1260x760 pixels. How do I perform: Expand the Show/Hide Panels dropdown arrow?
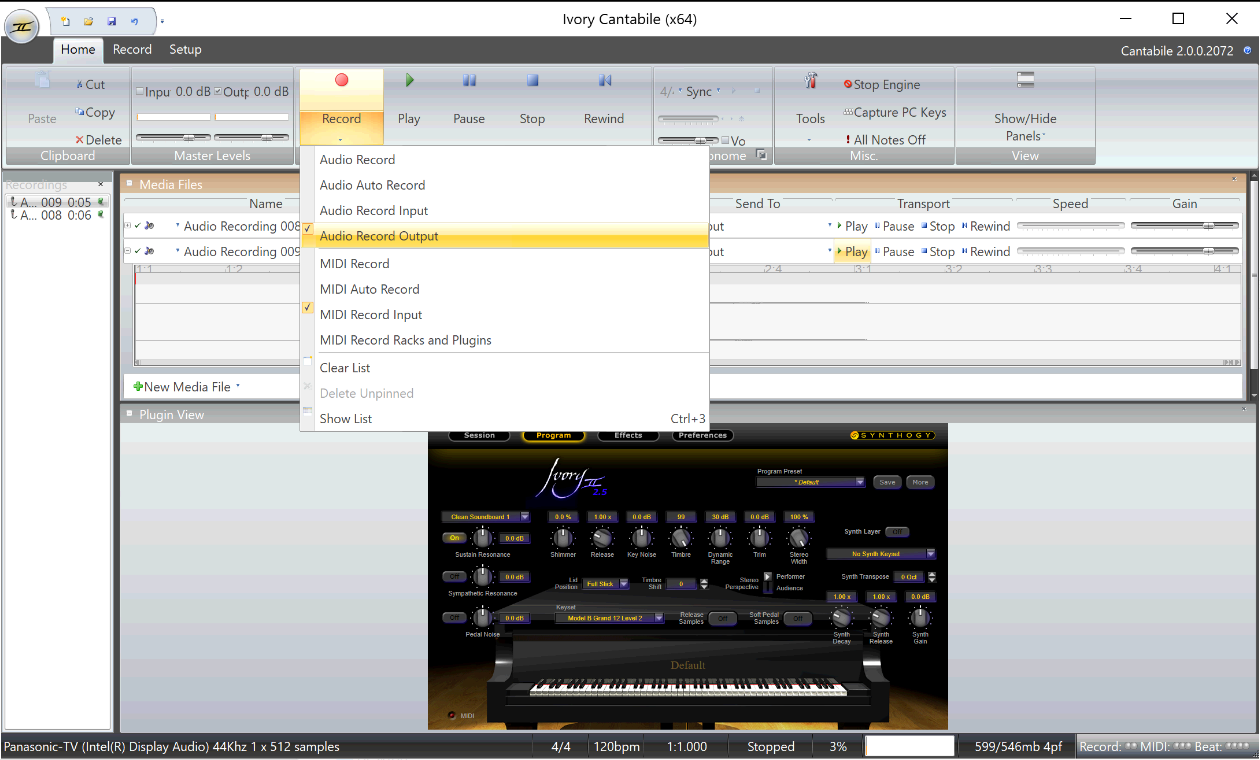1044,136
